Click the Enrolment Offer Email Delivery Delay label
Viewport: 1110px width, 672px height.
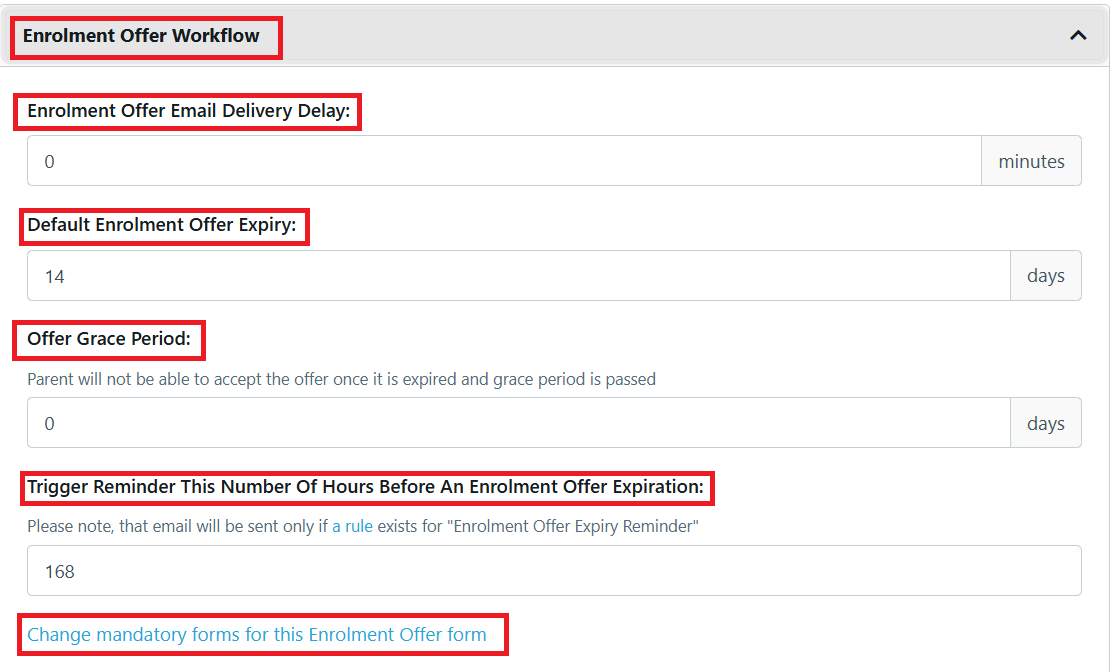point(186,111)
